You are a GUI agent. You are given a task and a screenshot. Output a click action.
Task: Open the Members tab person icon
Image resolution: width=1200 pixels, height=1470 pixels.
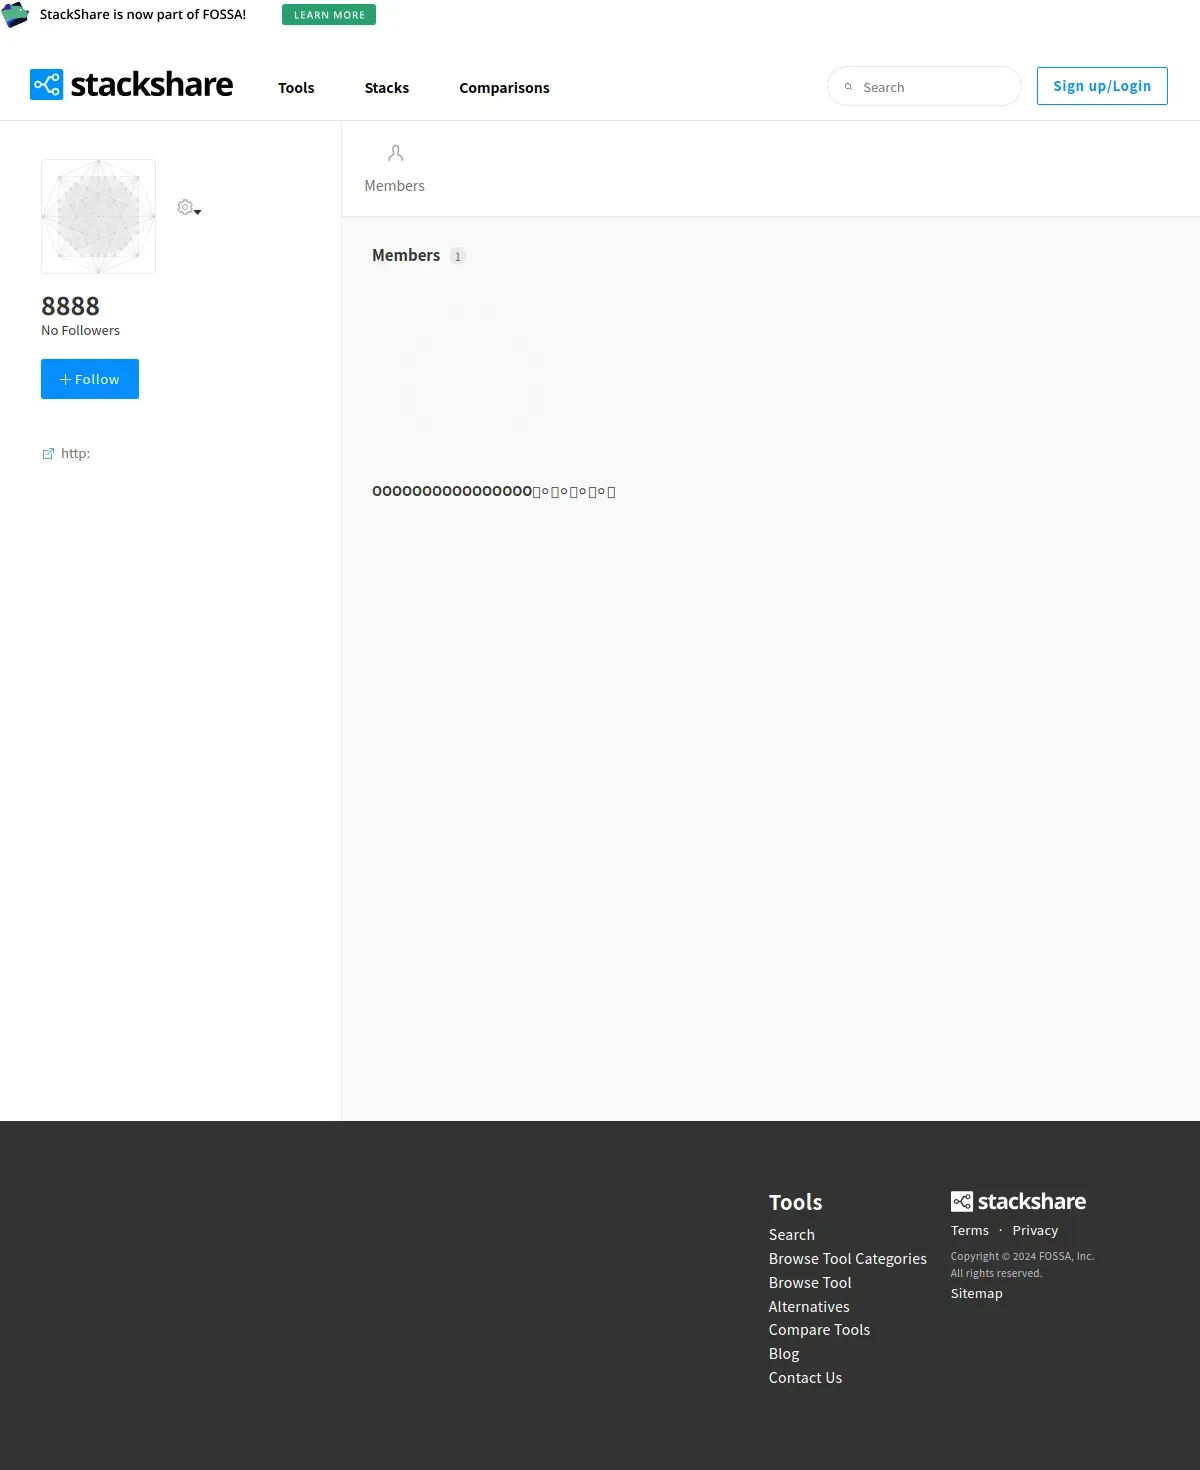[395, 153]
